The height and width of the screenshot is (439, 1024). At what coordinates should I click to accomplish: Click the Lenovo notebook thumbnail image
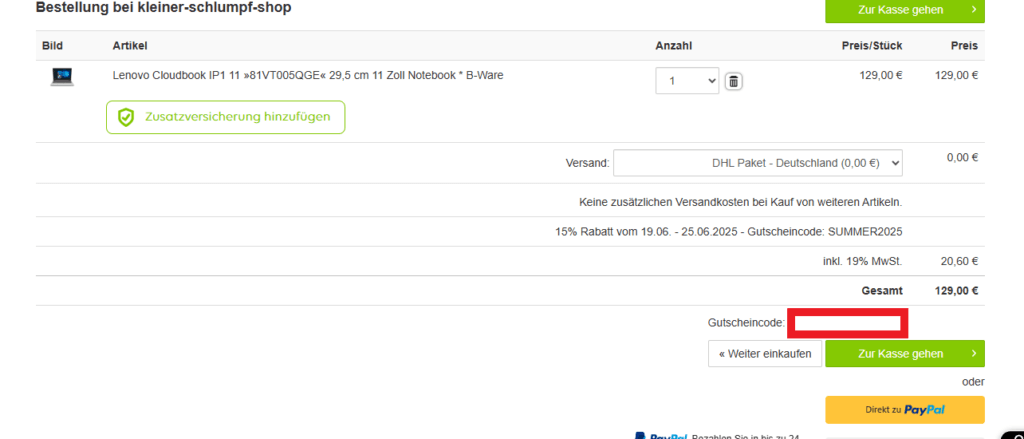(x=62, y=77)
